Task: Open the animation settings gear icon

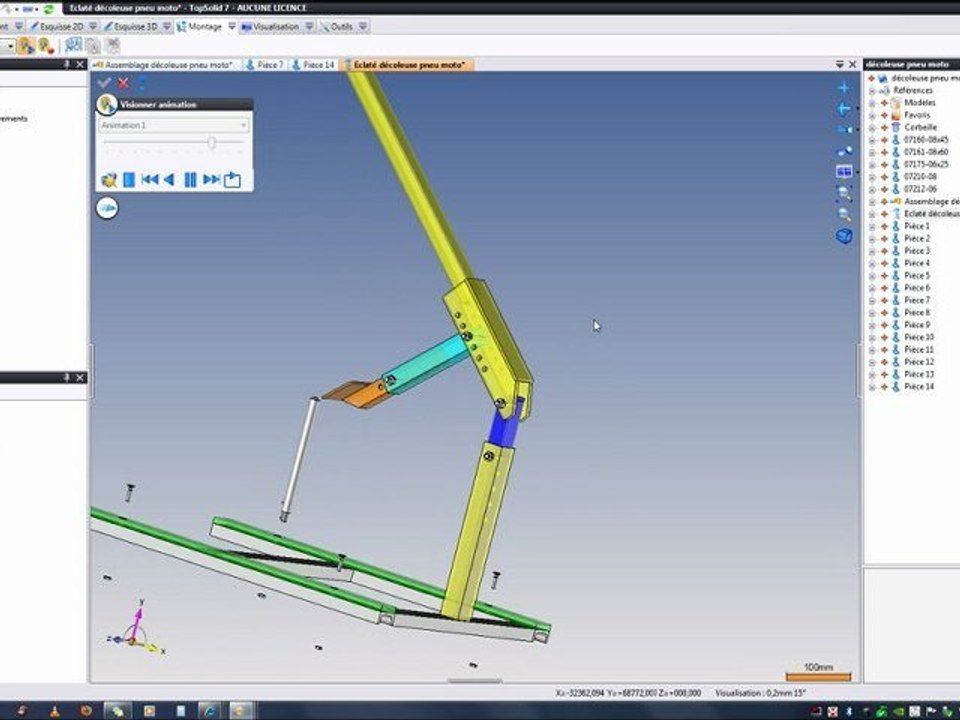Action: click(x=109, y=179)
